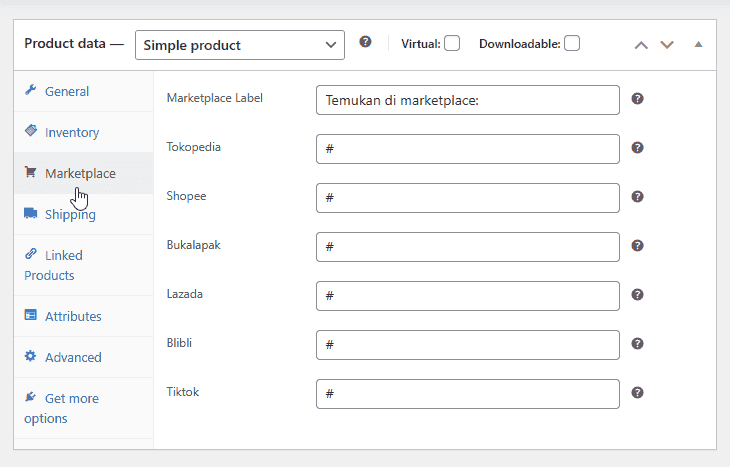Click the Tokopedia field label
Screen dimensions: 730x467
194,147
